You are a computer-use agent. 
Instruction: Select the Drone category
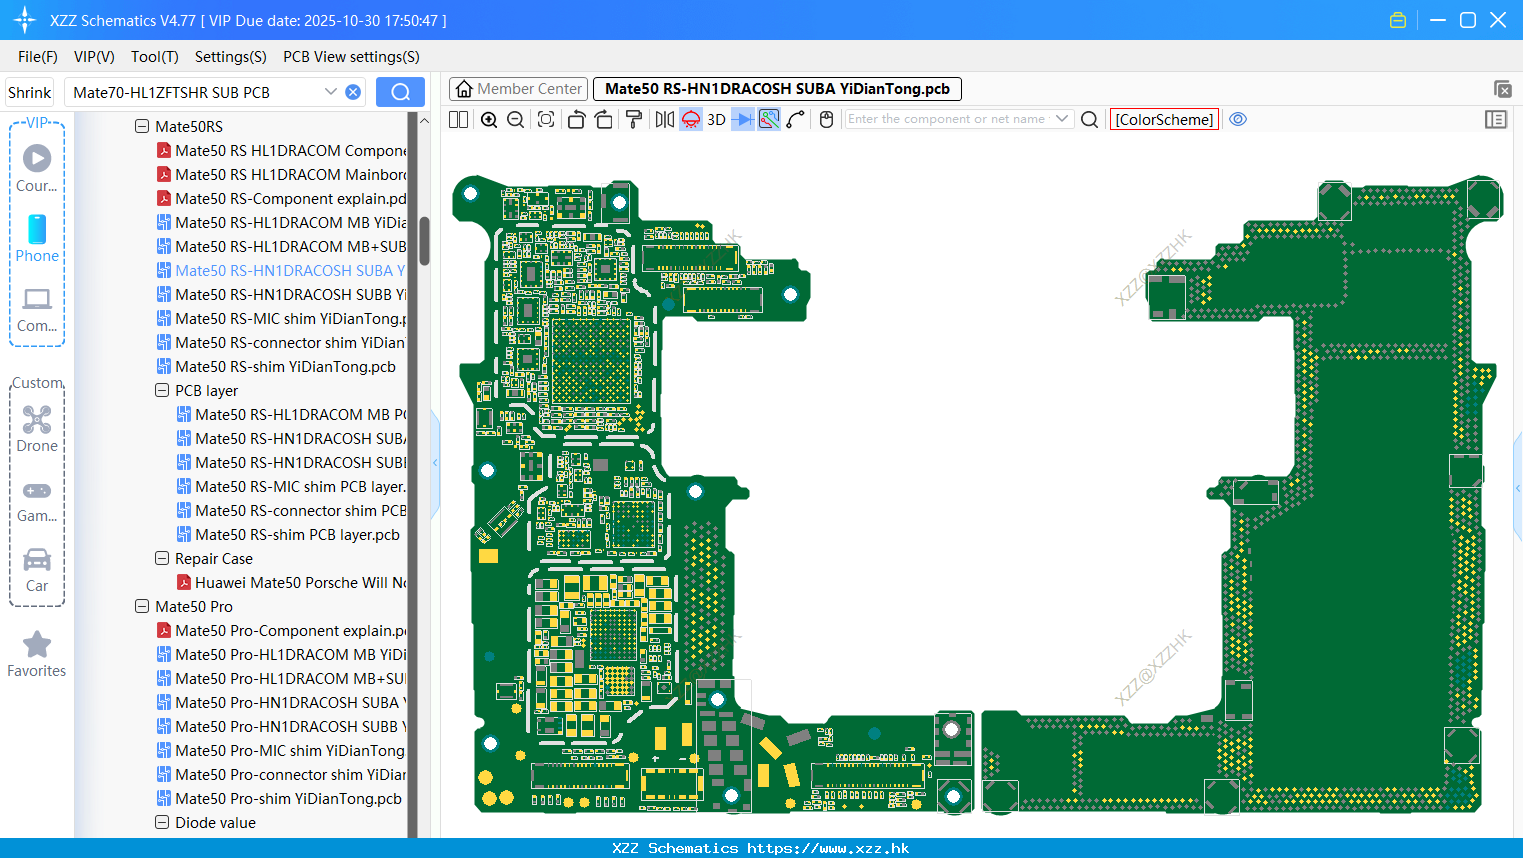click(x=37, y=429)
